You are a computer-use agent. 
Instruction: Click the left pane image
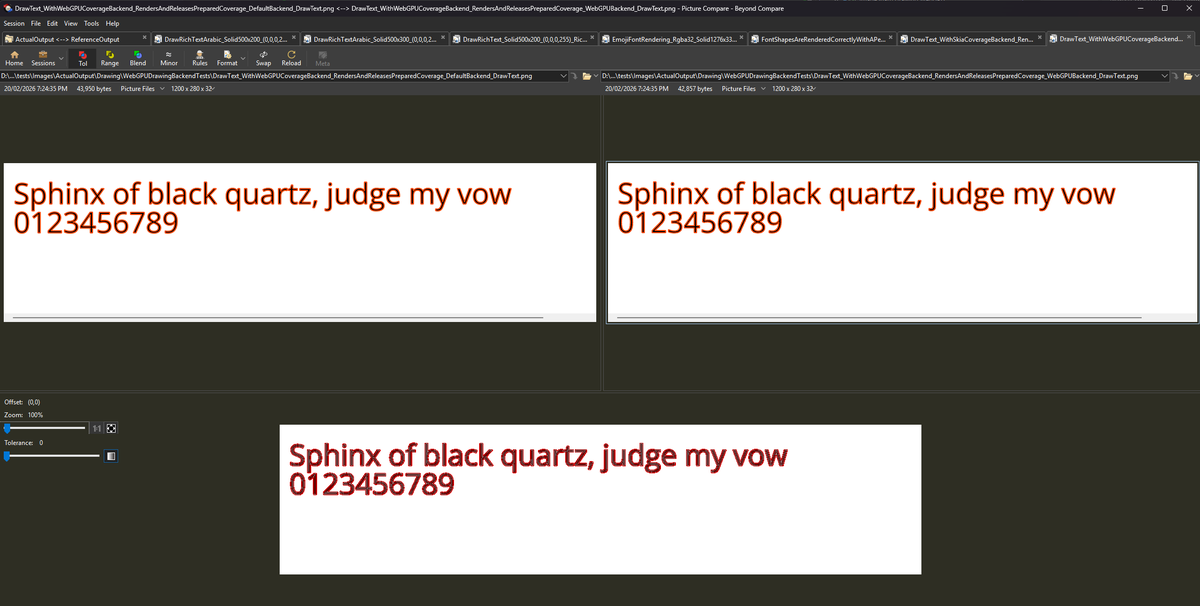point(300,242)
